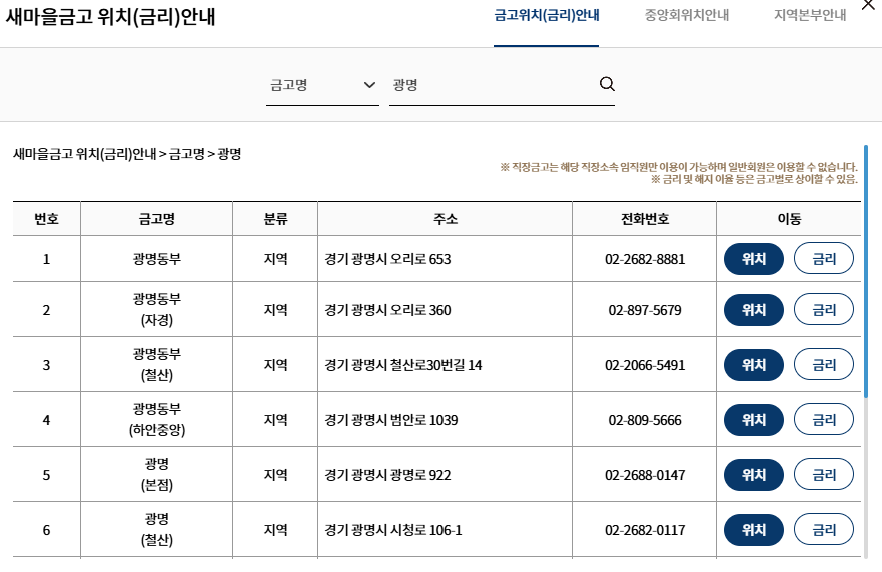The width and height of the screenshot is (882, 572).
Task: Click the 분류 column header
Action: (x=275, y=219)
